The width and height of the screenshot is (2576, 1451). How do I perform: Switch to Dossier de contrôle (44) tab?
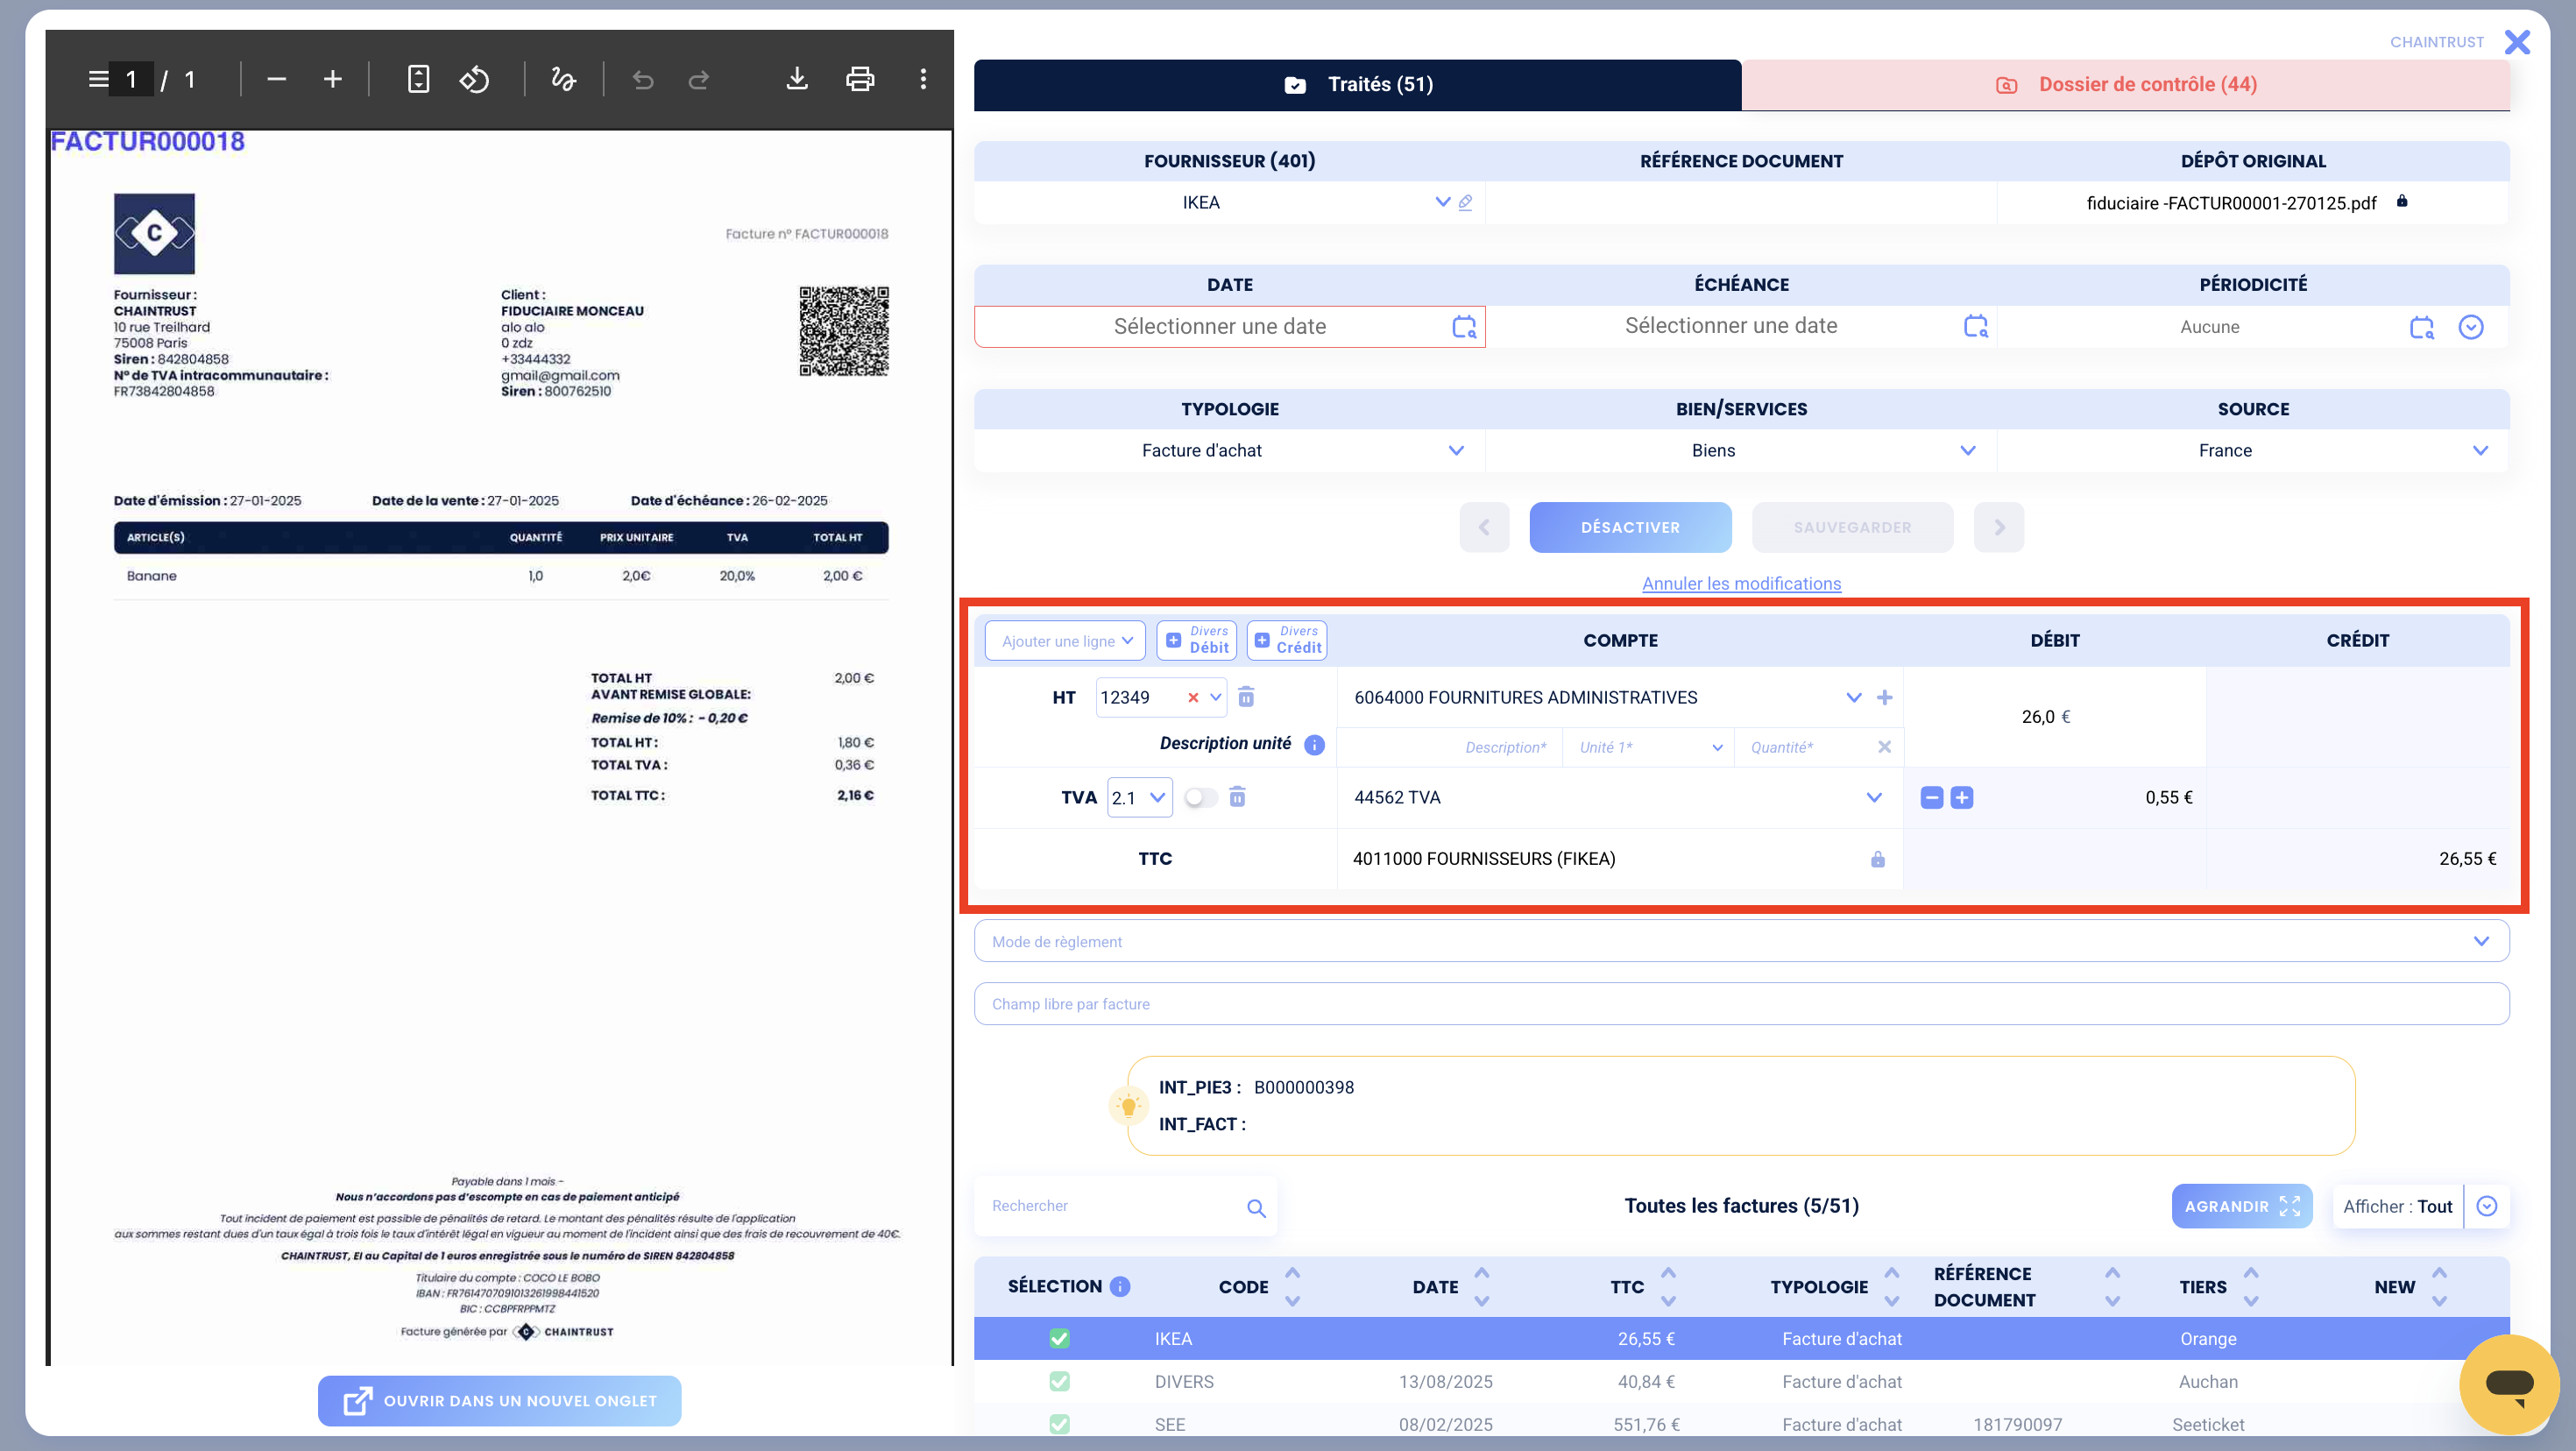point(2125,85)
